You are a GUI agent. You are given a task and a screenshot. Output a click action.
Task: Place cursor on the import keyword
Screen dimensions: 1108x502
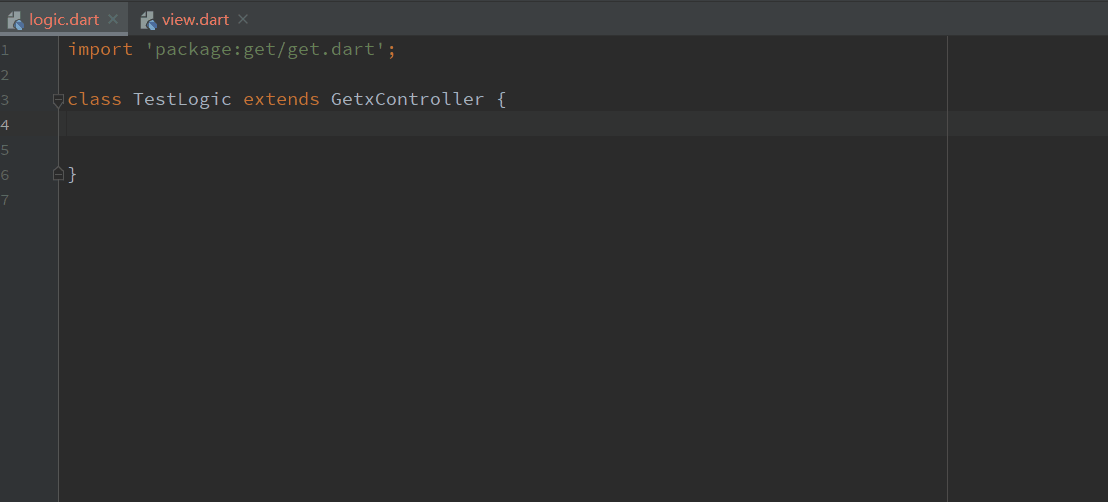(100, 50)
